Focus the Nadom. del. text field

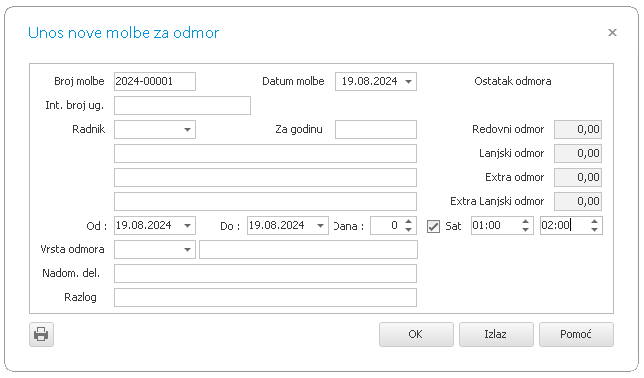click(265, 274)
